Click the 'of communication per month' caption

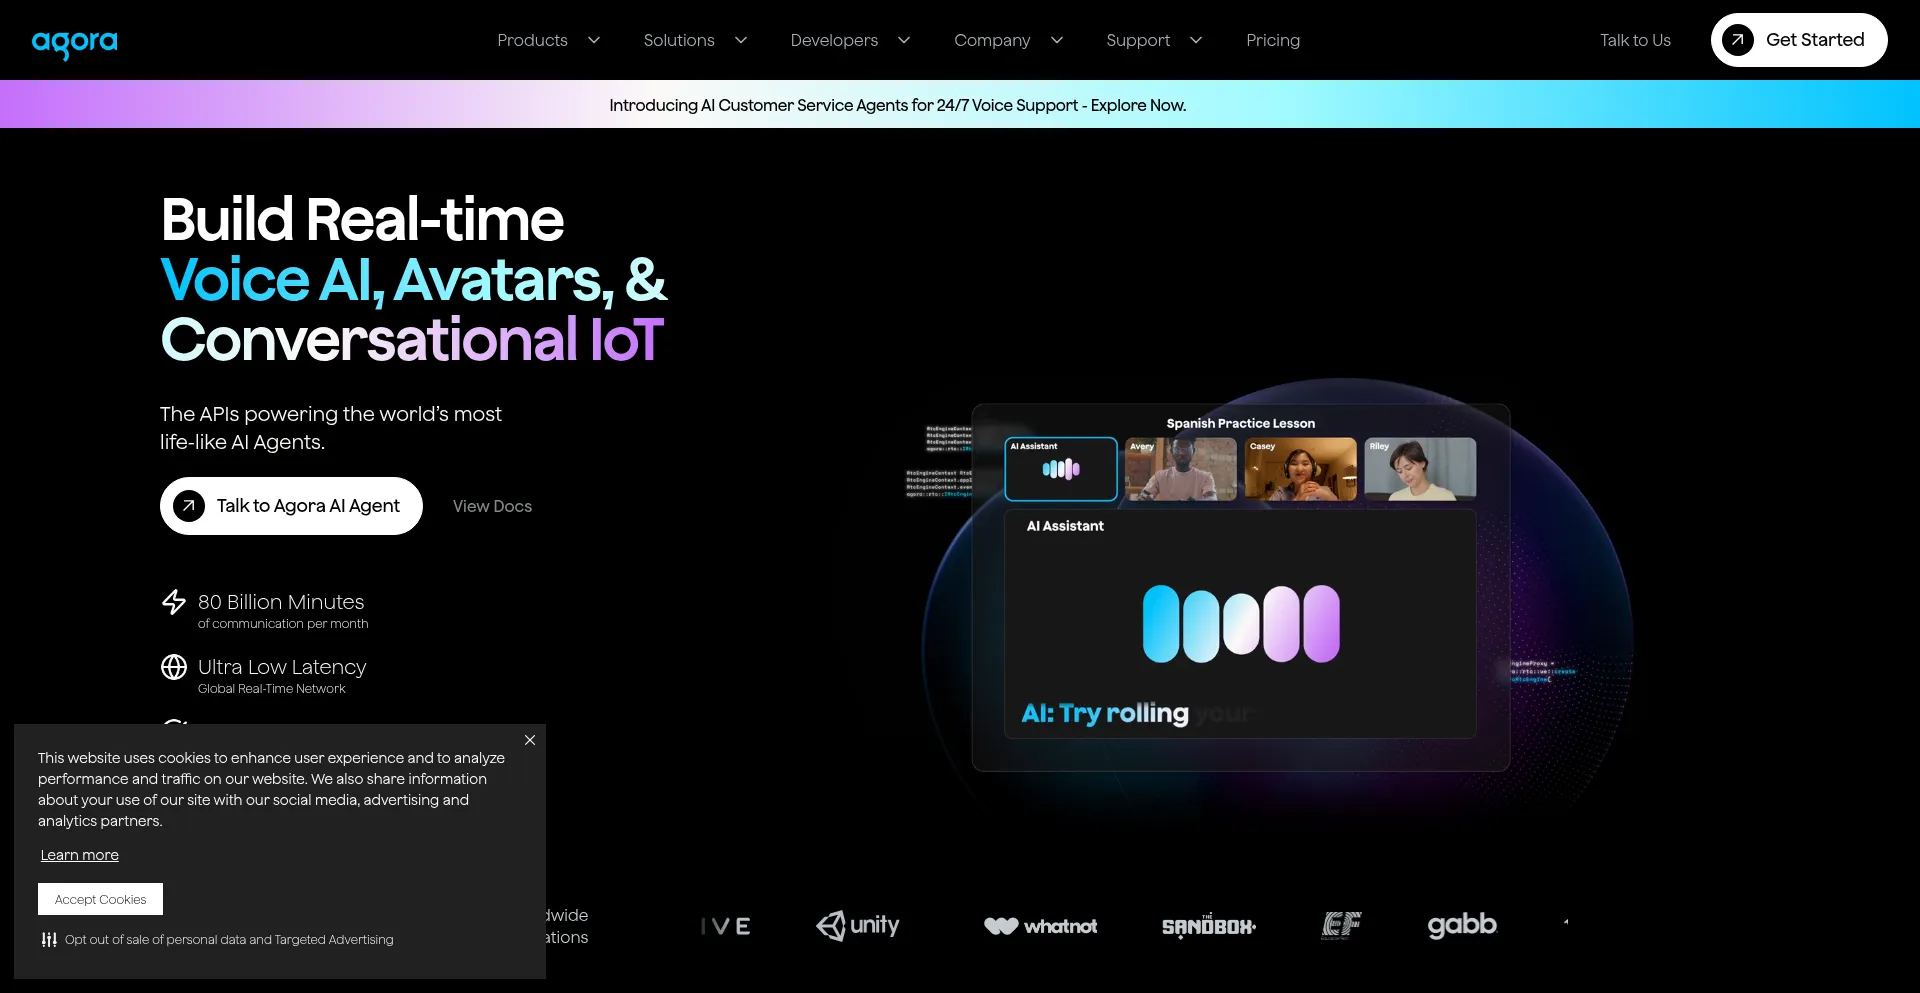pyautogui.click(x=283, y=624)
